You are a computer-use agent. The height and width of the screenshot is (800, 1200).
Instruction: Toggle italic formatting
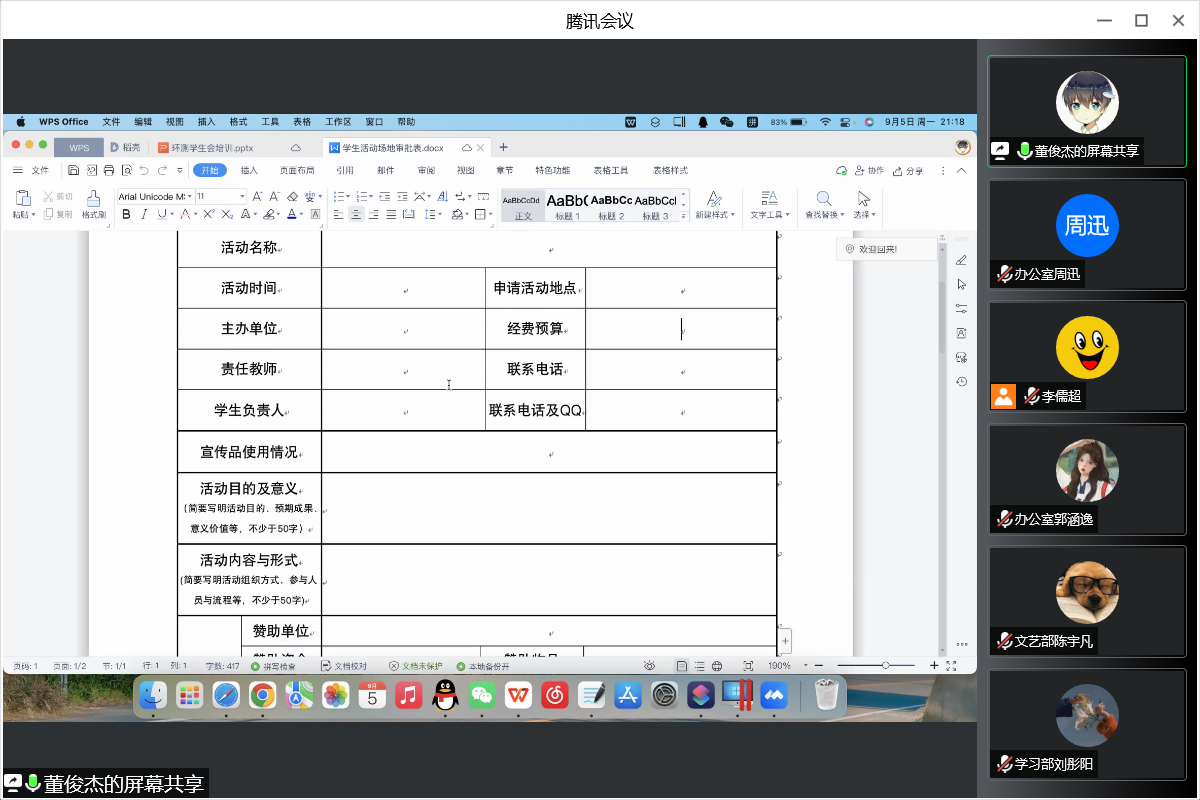[143, 214]
